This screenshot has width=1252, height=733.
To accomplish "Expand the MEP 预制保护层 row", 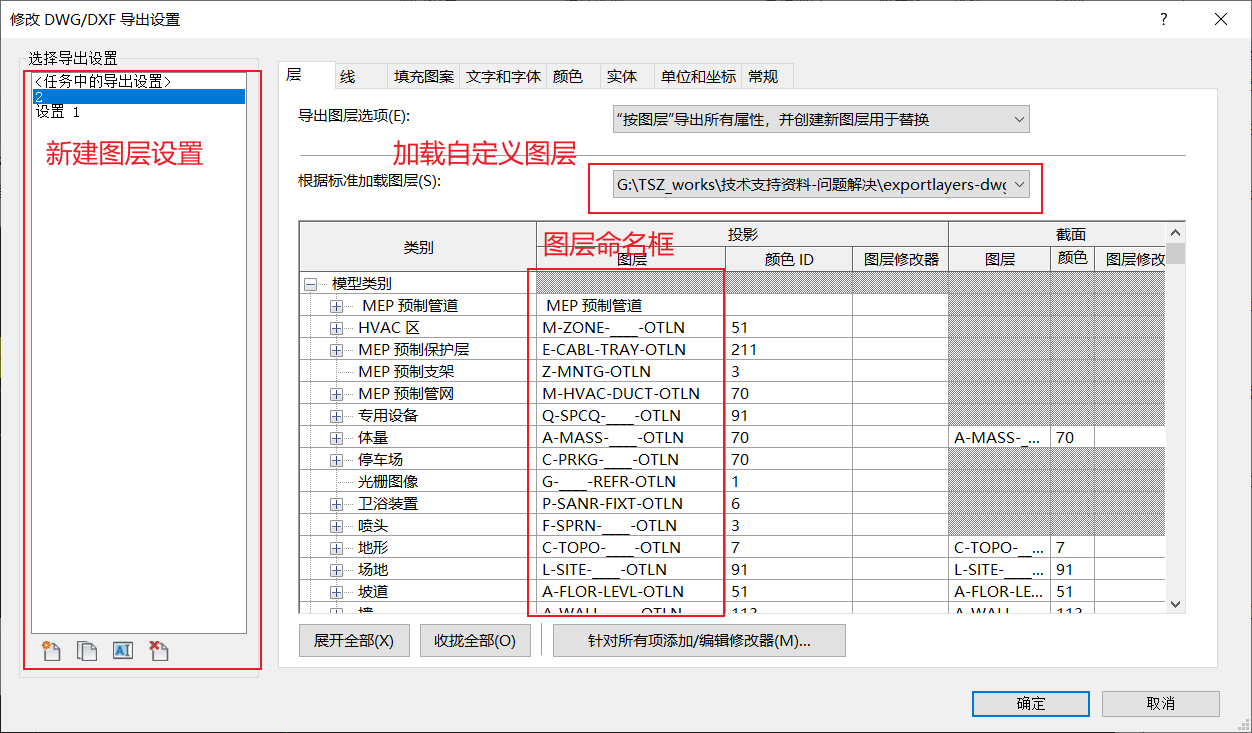I will pyautogui.click(x=336, y=350).
